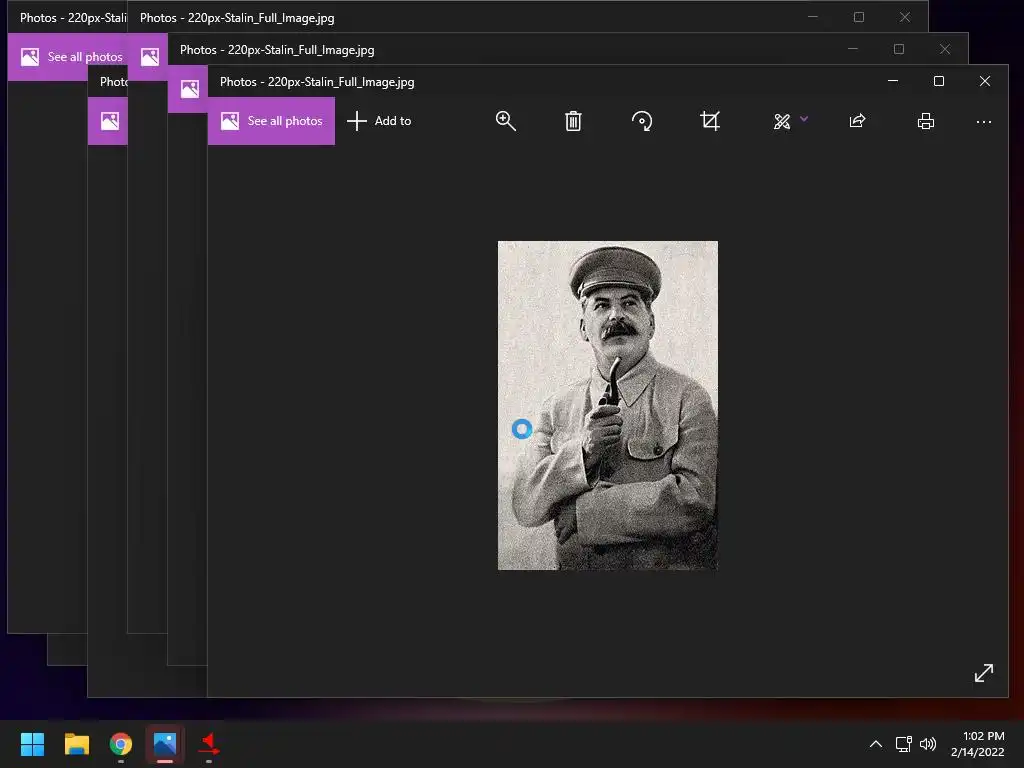The height and width of the screenshot is (768, 1024).
Task: Click the Zoom magnifier icon
Action: point(505,121)
